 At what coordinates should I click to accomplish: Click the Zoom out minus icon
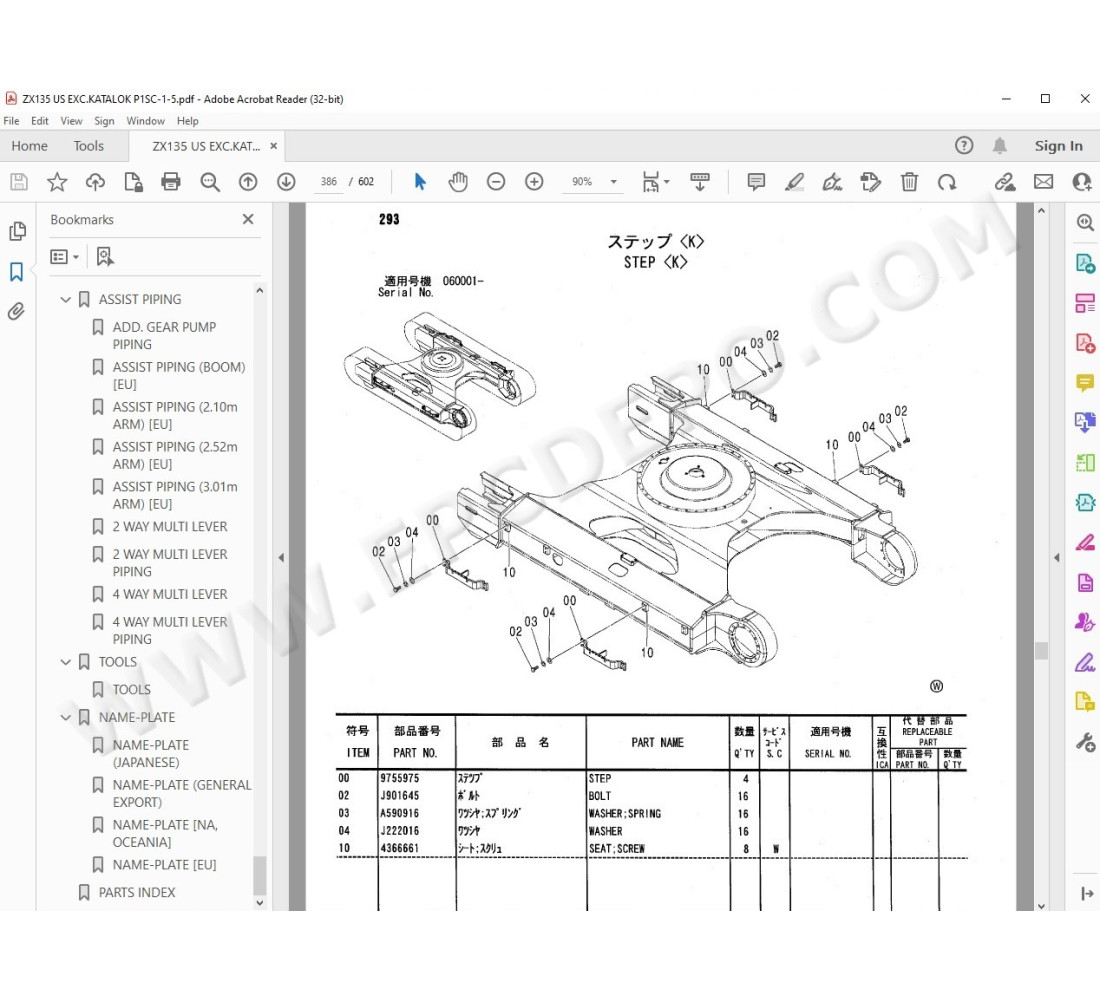coord(496,182)
